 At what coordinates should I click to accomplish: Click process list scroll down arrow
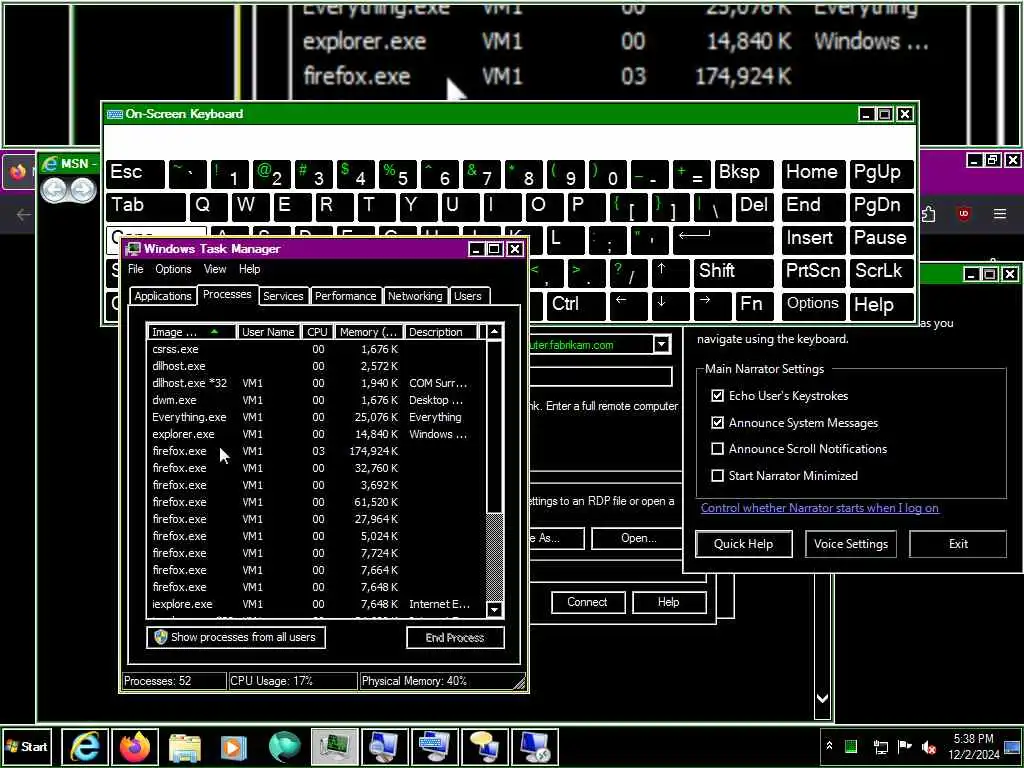[494, 609]
